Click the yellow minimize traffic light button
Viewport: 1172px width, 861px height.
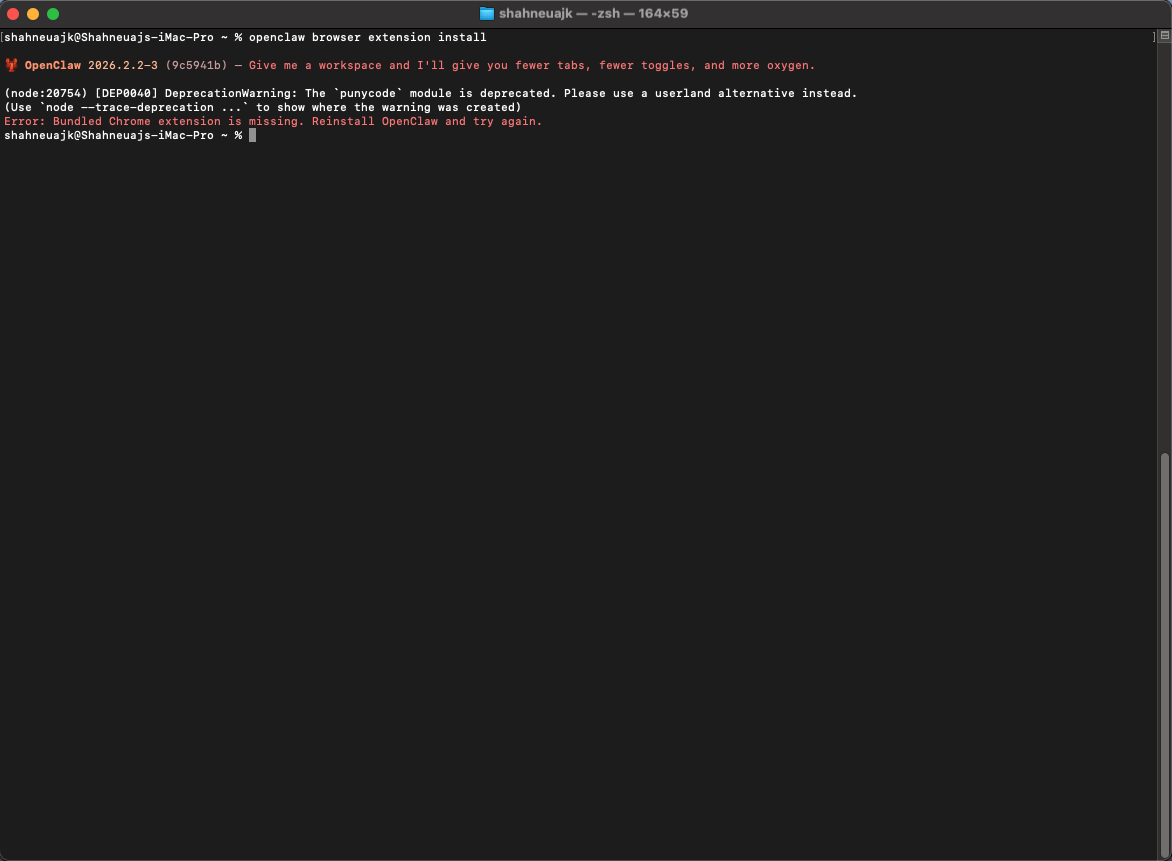coord(34,14)
